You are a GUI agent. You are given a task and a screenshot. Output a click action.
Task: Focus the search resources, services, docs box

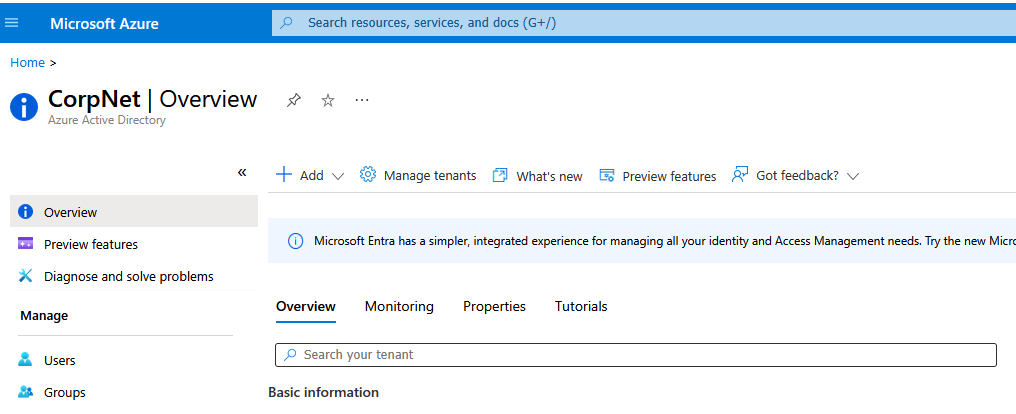[x=643, y=23]
